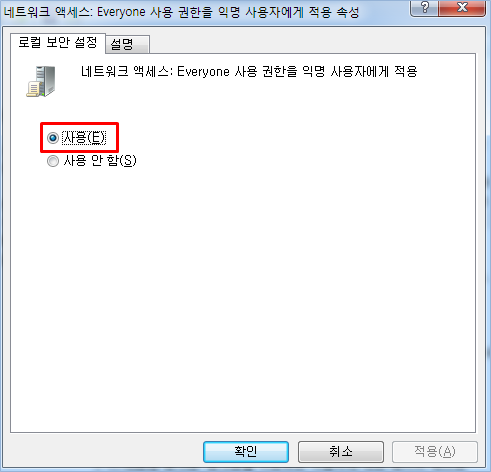
Task: Click the word Everyone in the policy heading
Action: pos(203,72)
